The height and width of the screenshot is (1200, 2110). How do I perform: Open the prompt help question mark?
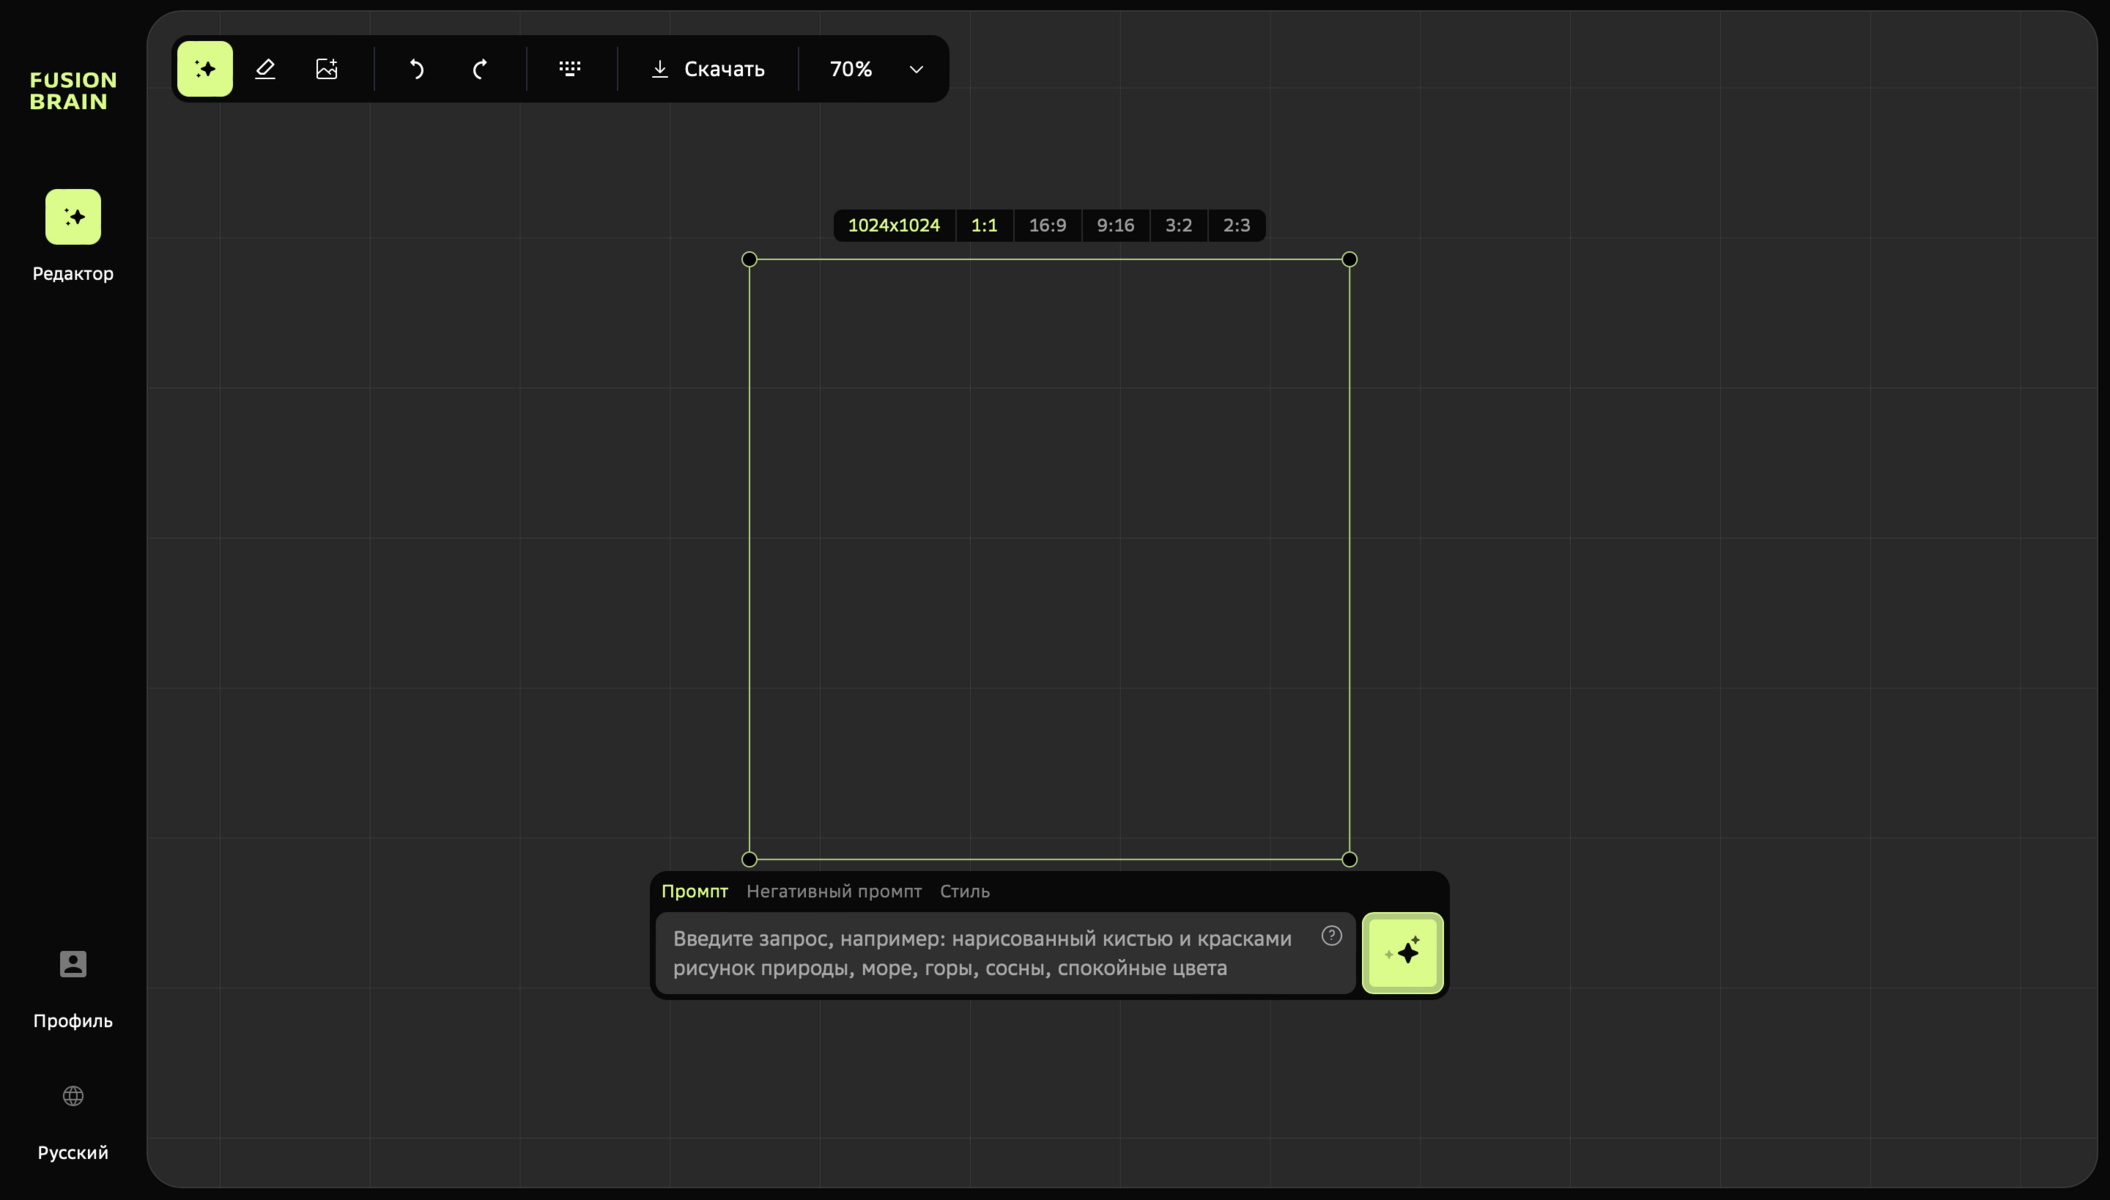click(x=1331, y=936)
